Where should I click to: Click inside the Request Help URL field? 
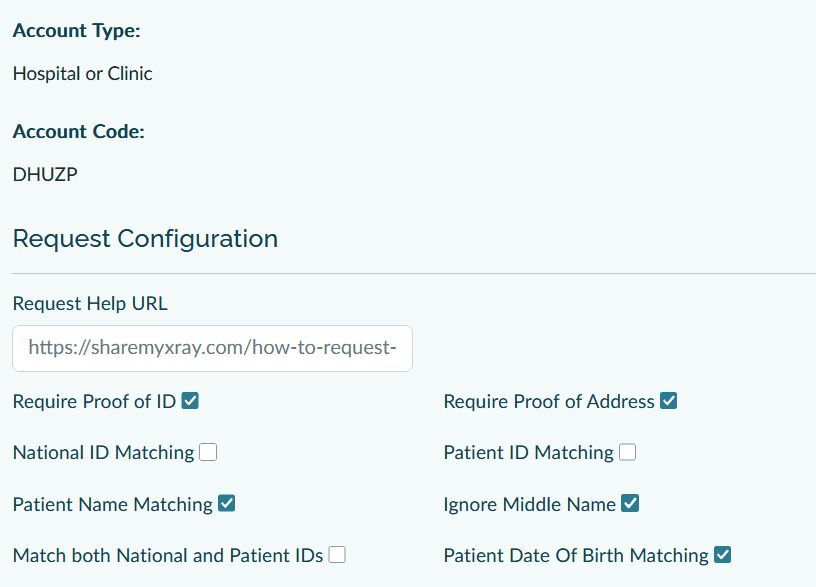tap(212, 348)
